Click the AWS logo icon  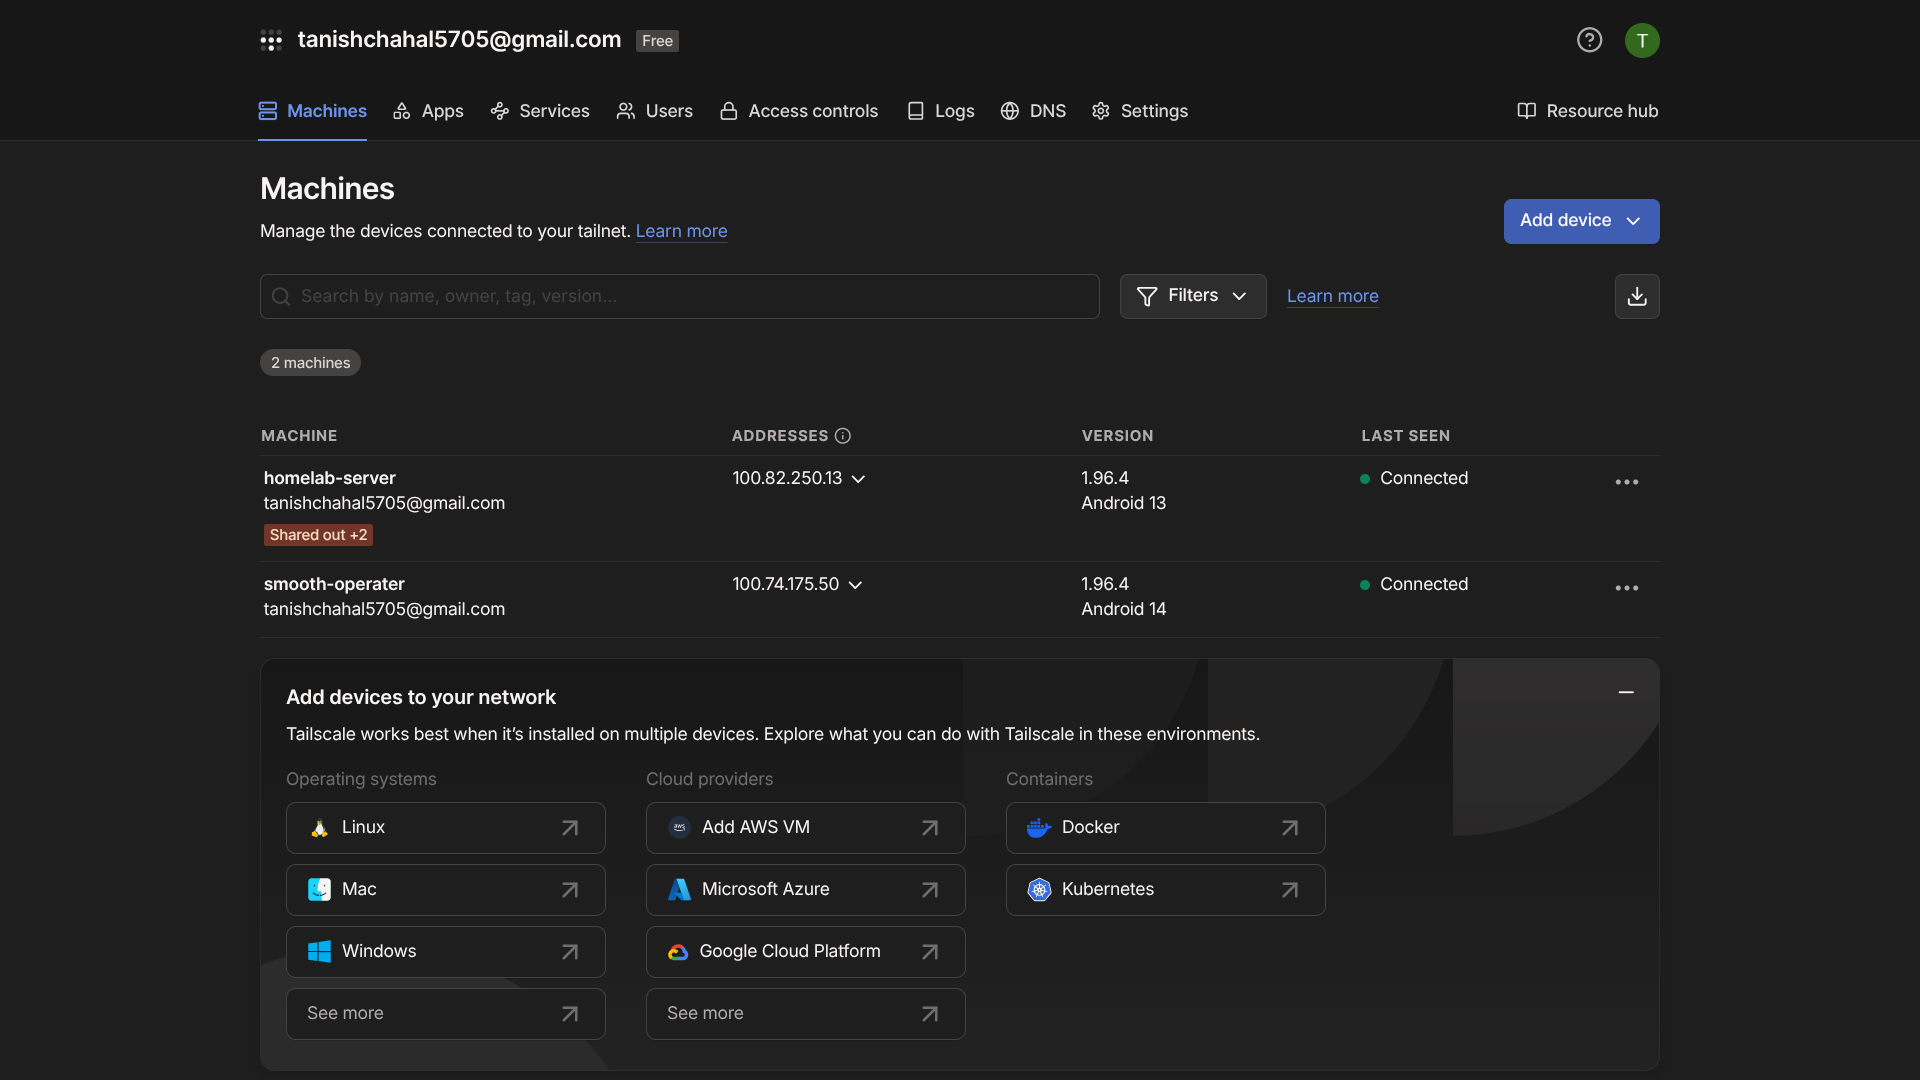[679, 828]
